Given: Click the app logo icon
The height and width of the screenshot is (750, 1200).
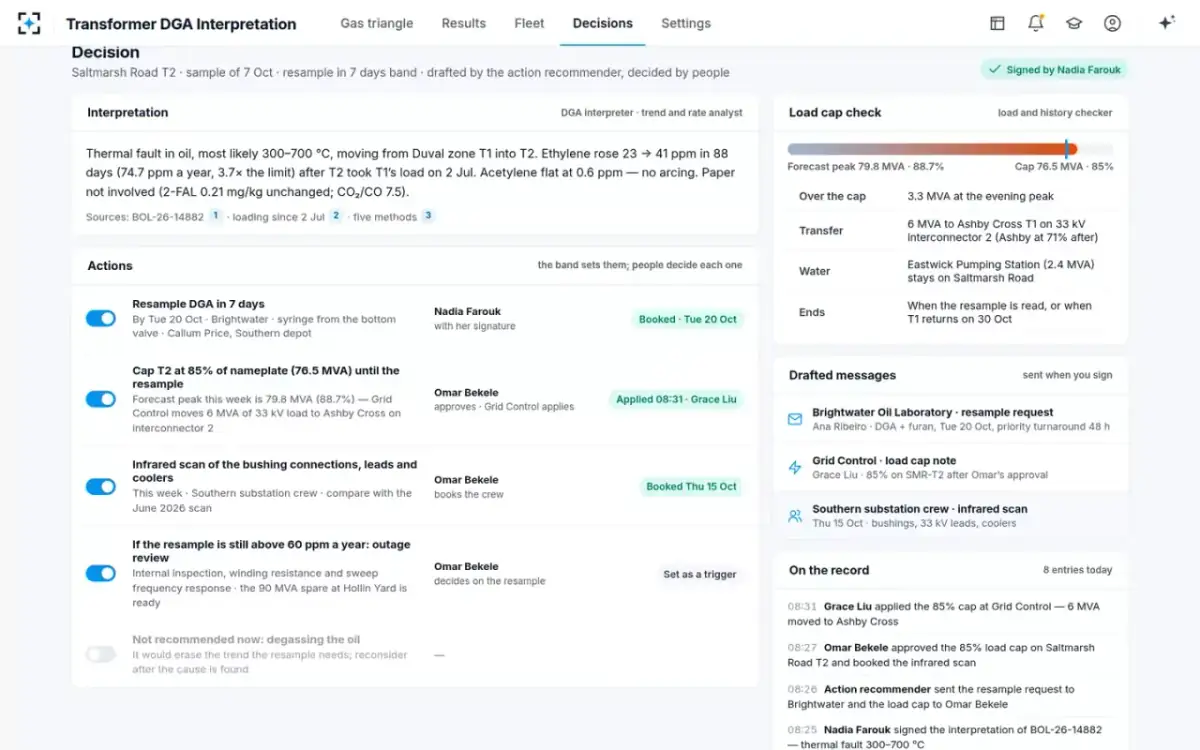Looking at the screenshot, I should pyautogui.click(x=29, y=23).
